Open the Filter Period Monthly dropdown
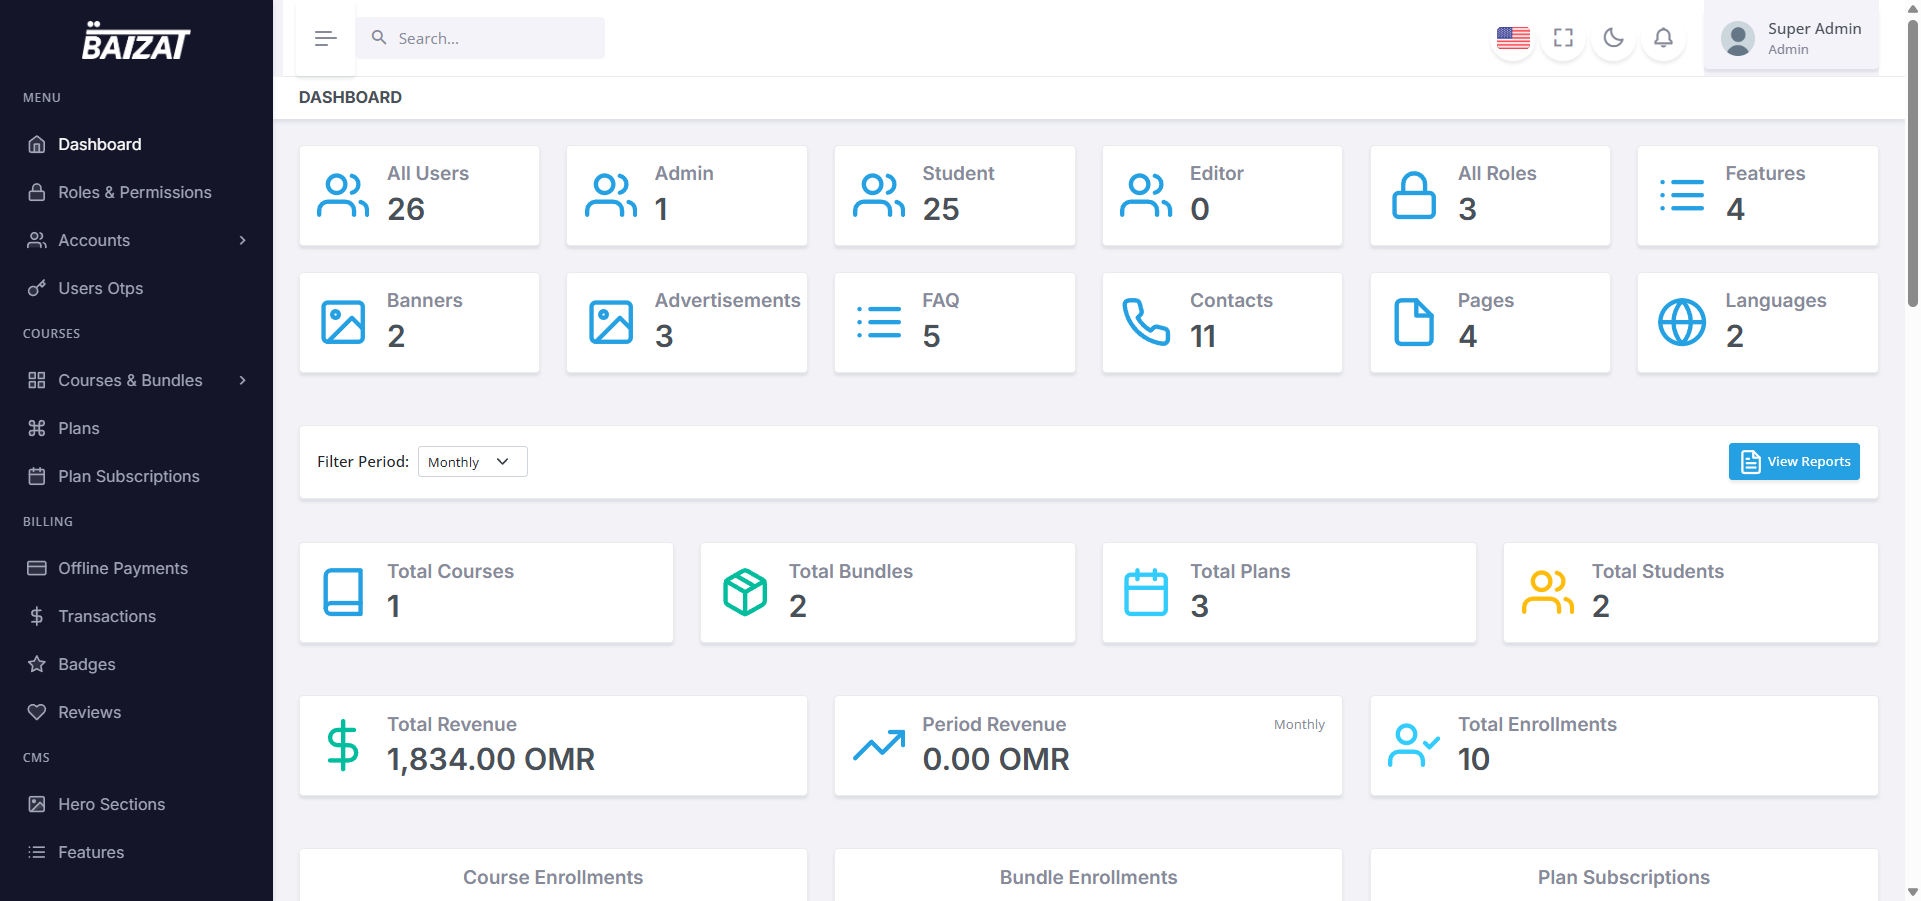The image size is (1921, 901). 472,462
